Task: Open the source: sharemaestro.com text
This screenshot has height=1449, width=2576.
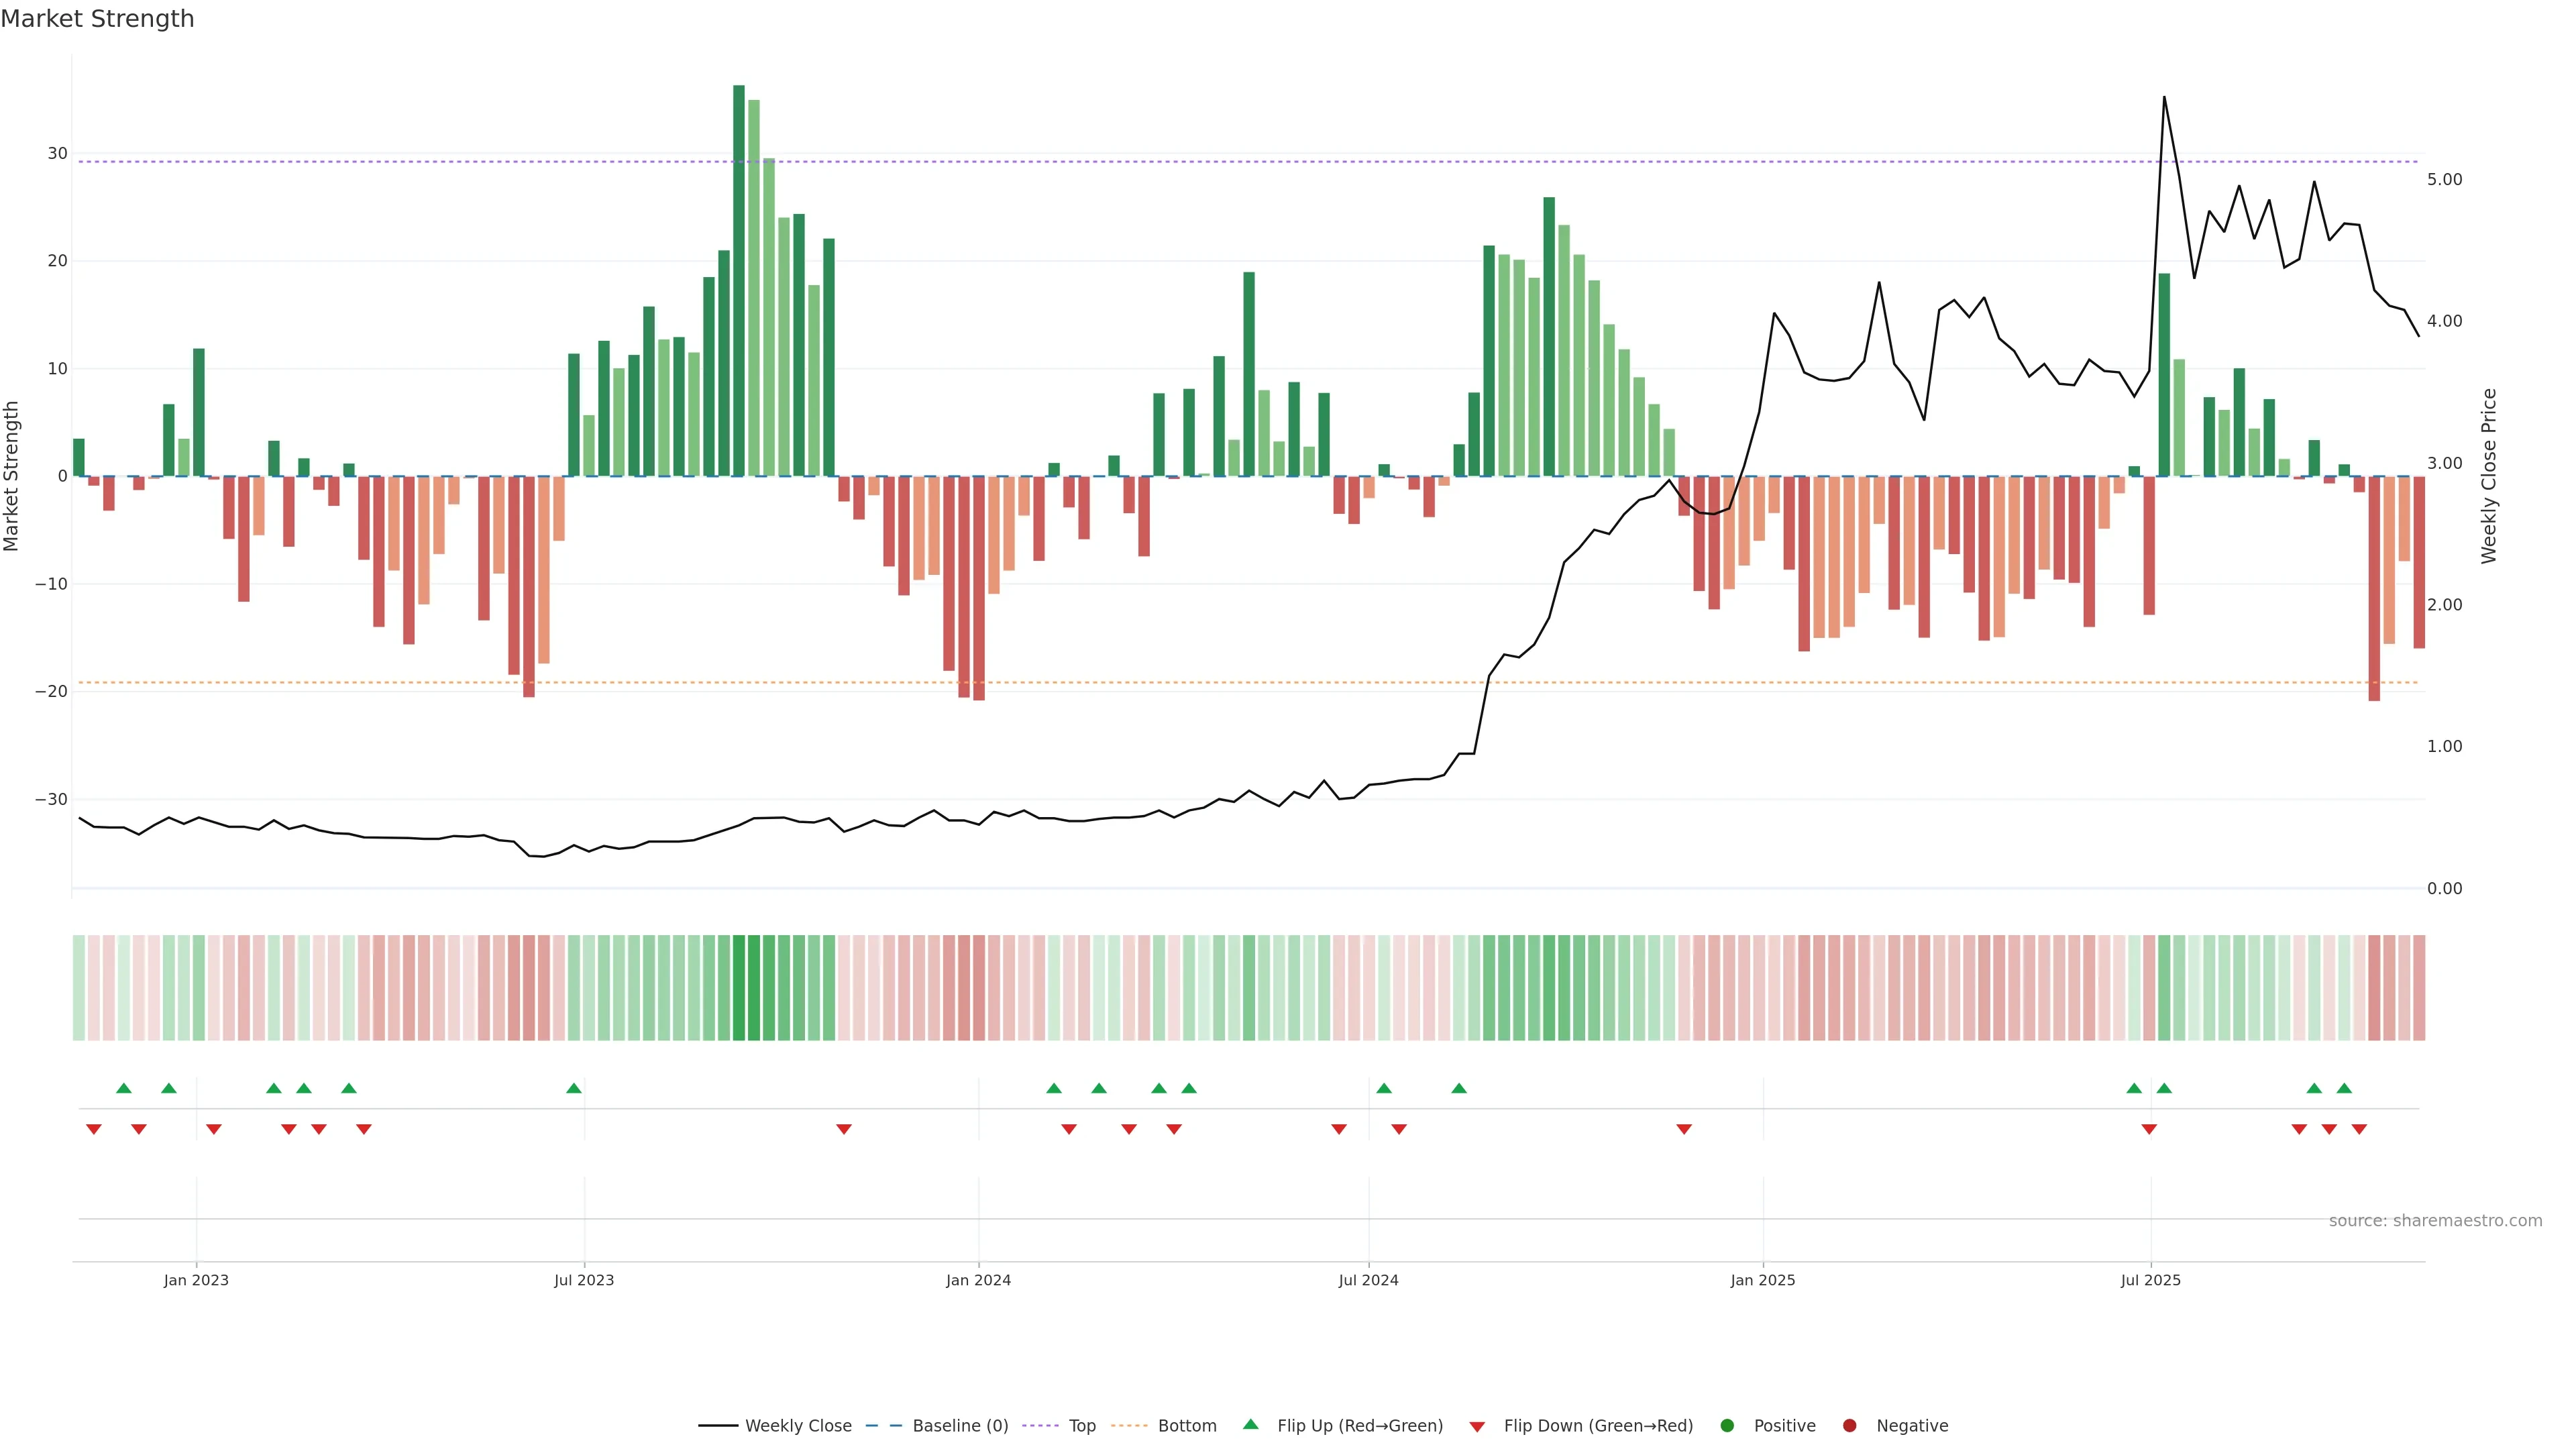Action: pyautogui.click(x=2435, y=1220)
